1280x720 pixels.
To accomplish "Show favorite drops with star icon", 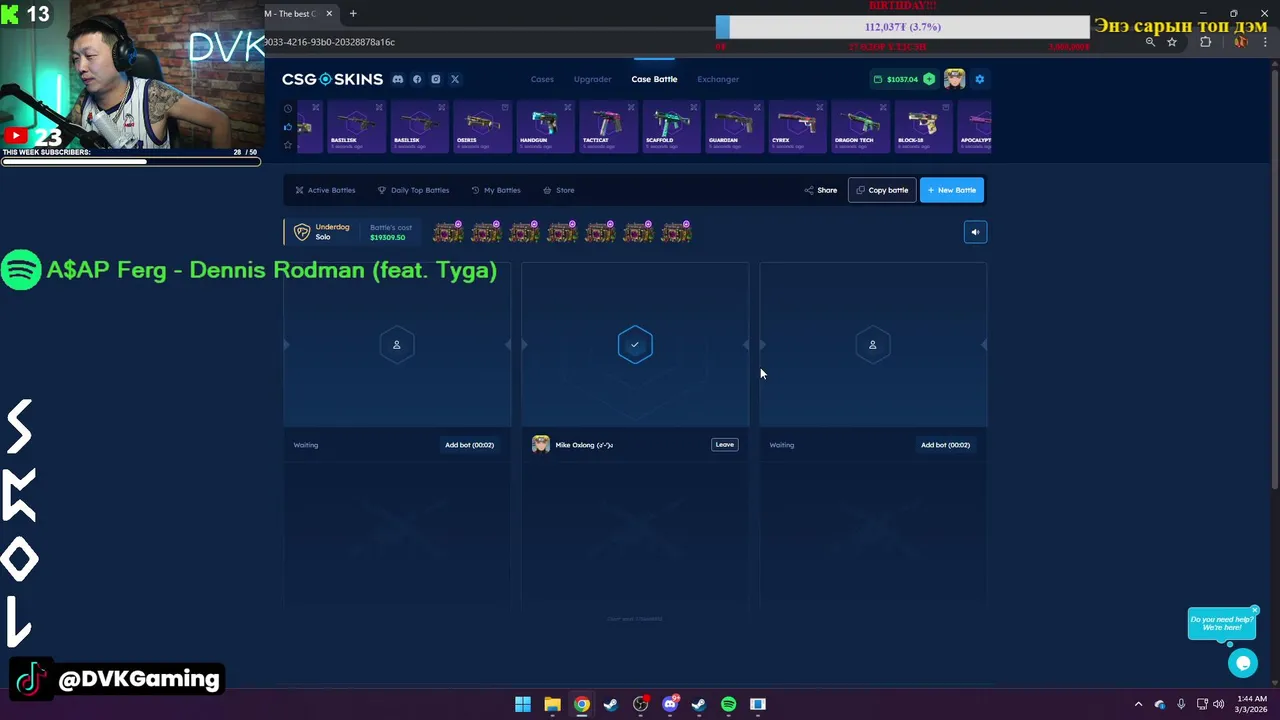I will pos(288,145).
